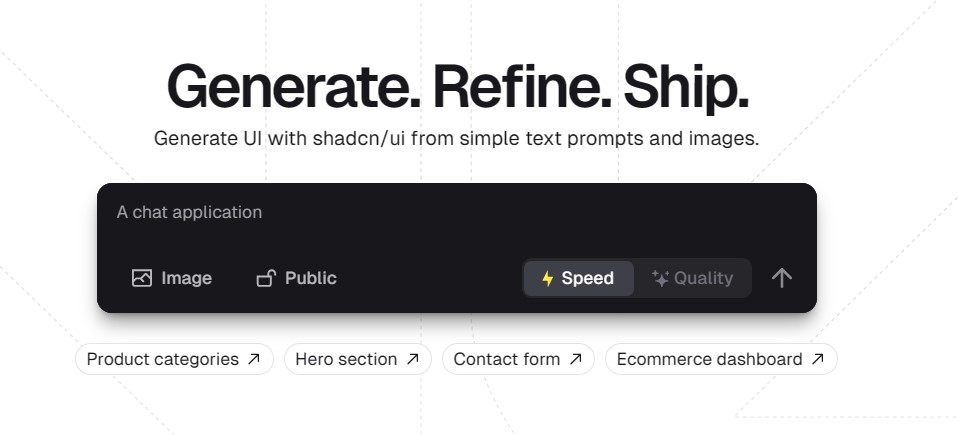Focus the 'A chat application' prompt field

pyautogui.click(x=456, y=220)
